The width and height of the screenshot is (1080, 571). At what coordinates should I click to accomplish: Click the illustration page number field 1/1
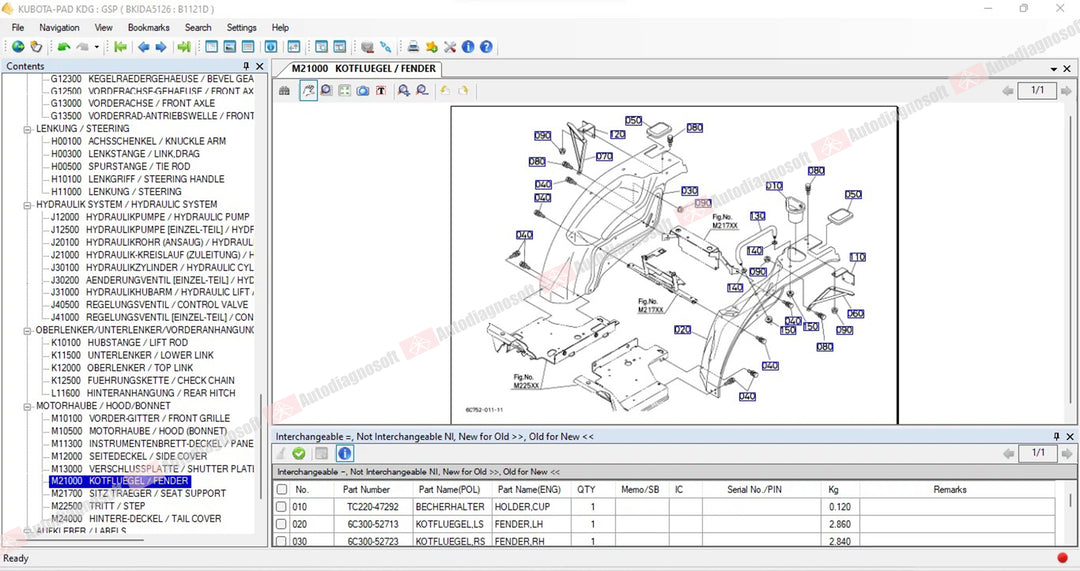pos(1037,90)
